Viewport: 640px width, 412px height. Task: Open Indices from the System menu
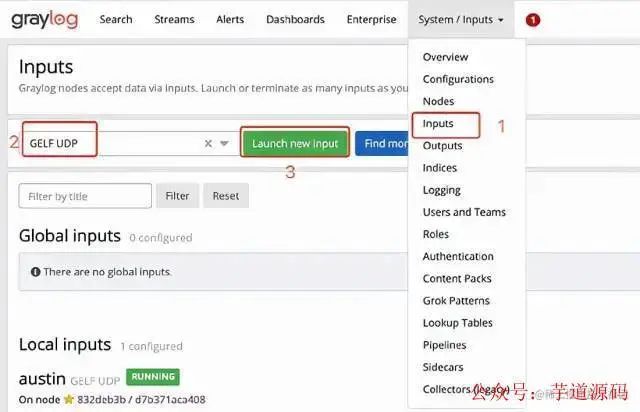coord(440,168)
